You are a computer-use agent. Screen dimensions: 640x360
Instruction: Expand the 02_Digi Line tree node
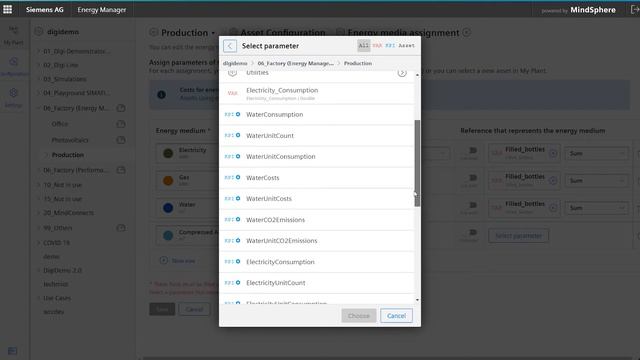pyautogui.click(x=39, y=65)
